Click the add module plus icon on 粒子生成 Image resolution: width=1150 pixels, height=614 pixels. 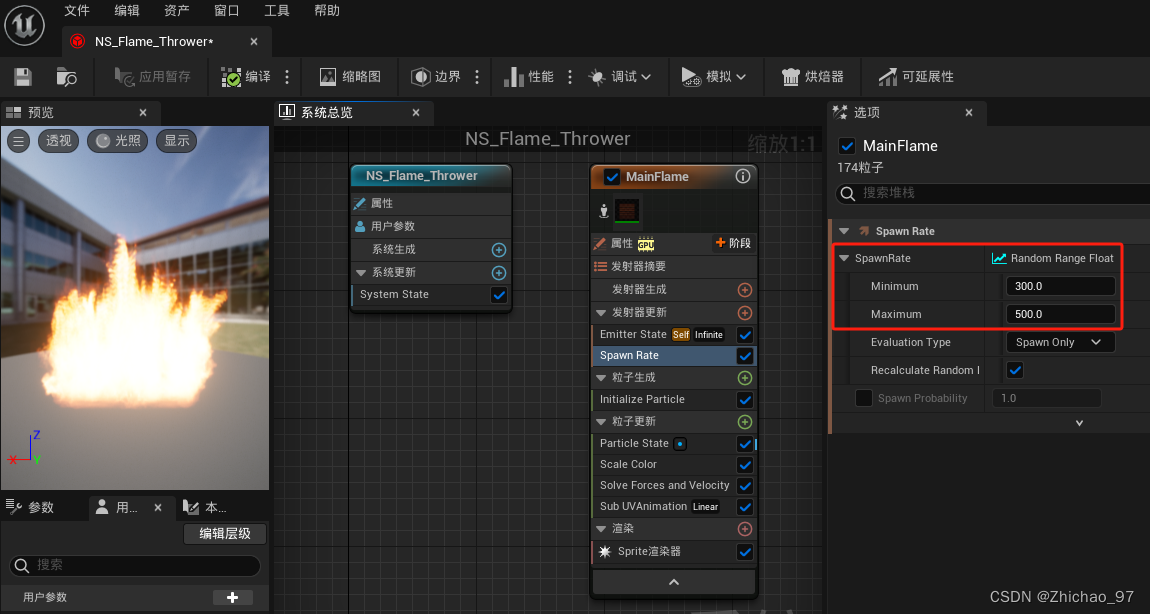pyautogui.click(x=744, y=377)
